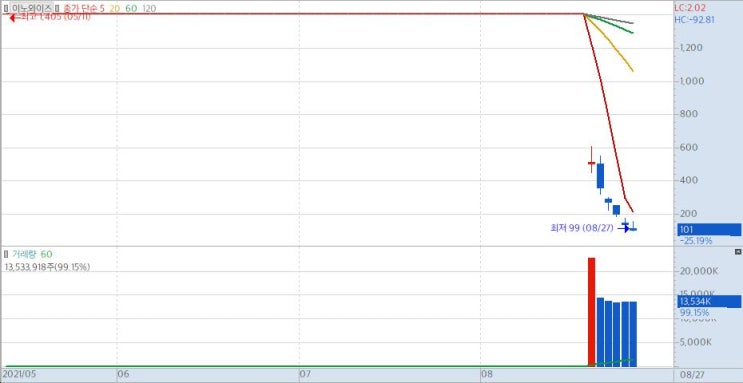The width and height of the screenshot is (743, 383).
Task: Click the 2021/05 date axis label
Action: pos(19,374)
